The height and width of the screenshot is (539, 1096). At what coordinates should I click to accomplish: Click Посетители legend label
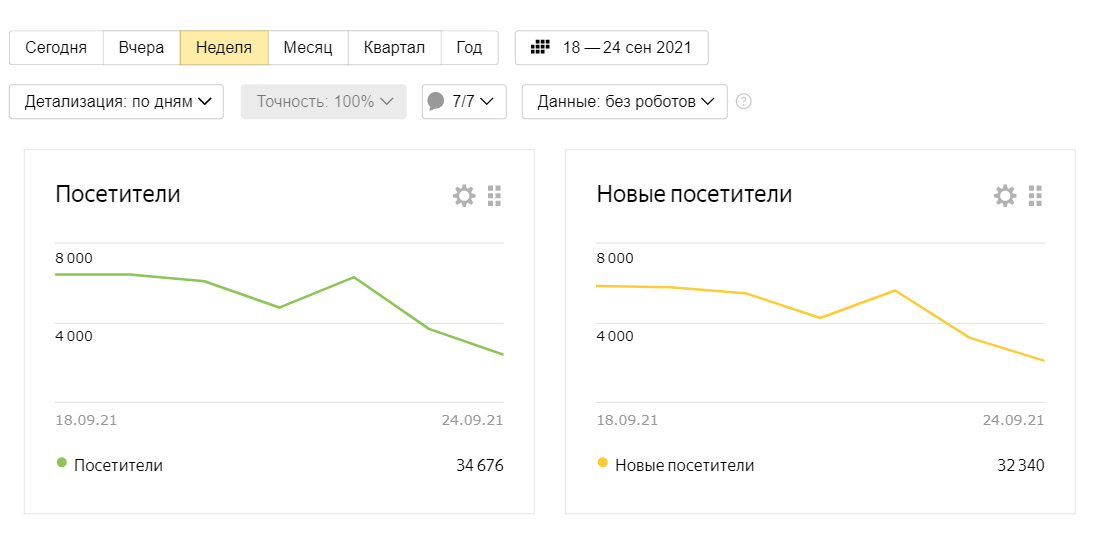[118, 466]
